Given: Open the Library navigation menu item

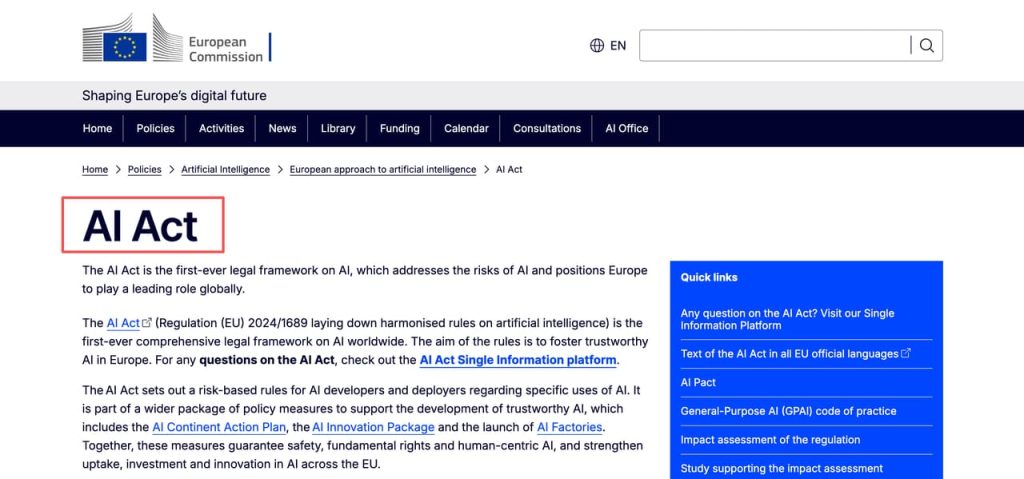Looking at the screenshot, I should click(338, 128).
